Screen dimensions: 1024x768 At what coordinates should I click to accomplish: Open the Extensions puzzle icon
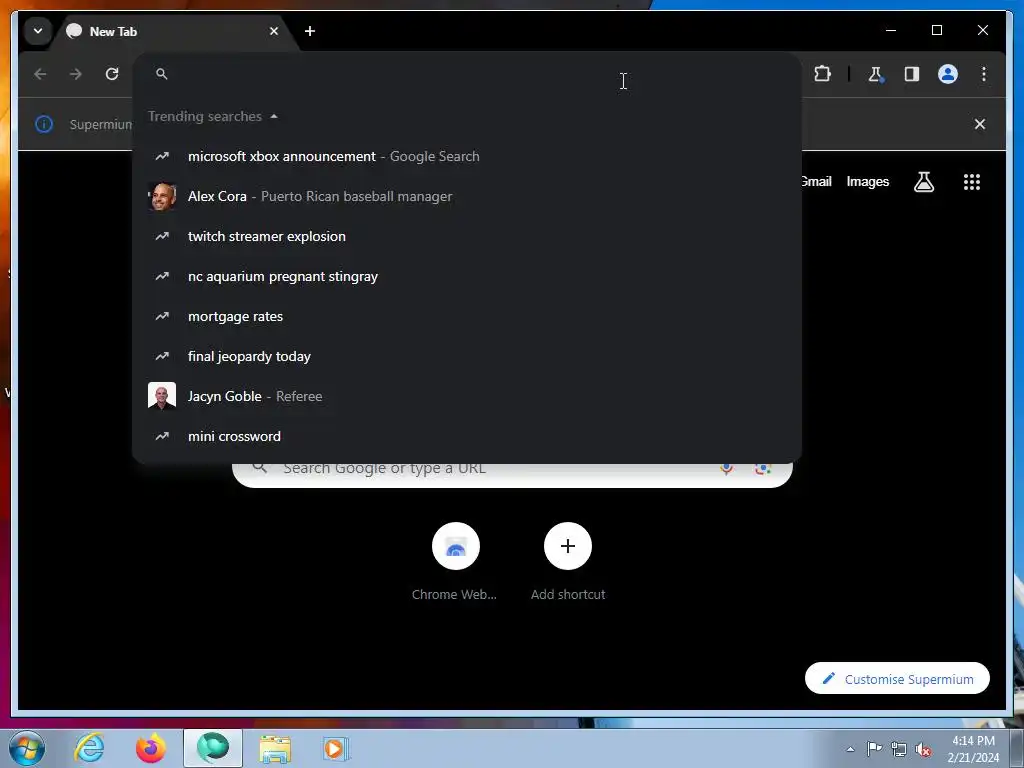point(822,74)
